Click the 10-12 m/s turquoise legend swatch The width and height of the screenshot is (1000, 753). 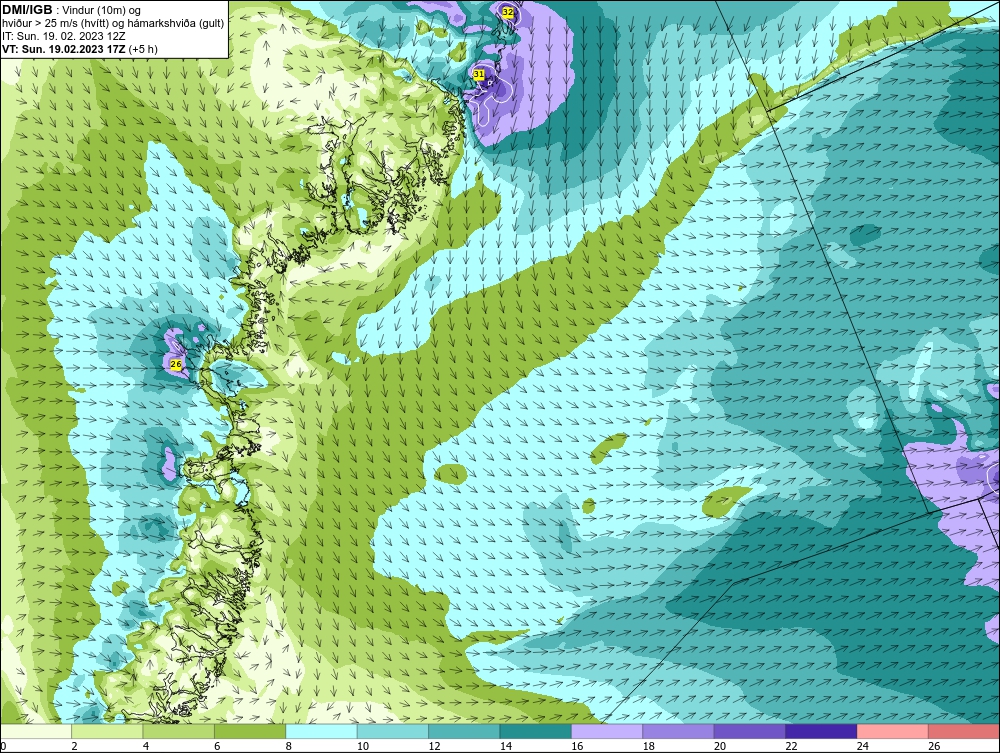393,731
